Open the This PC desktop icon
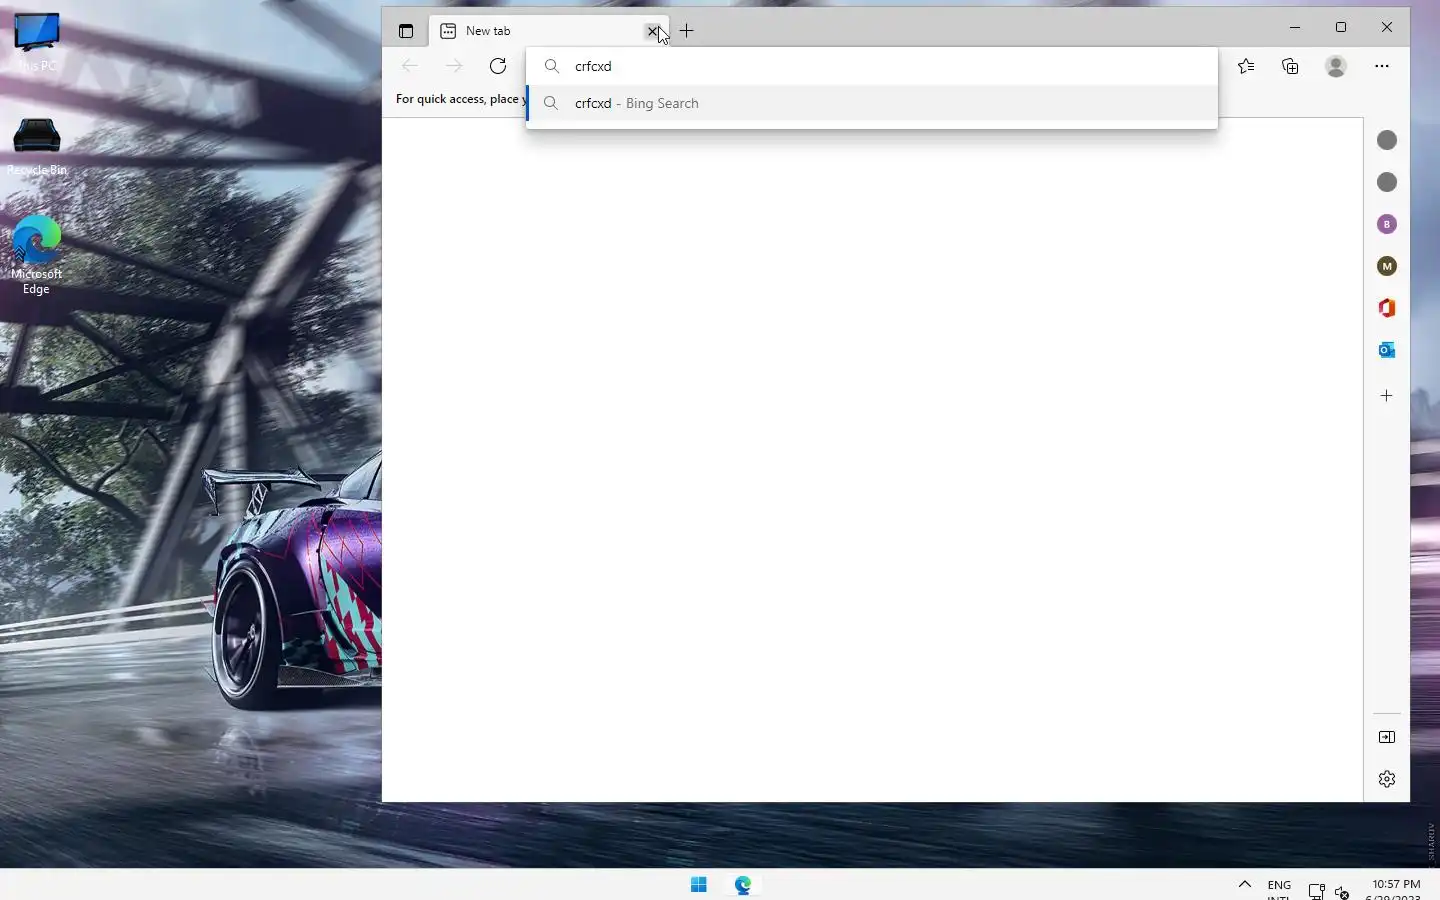Screen dimensions: 1440x900 [37, 43]
